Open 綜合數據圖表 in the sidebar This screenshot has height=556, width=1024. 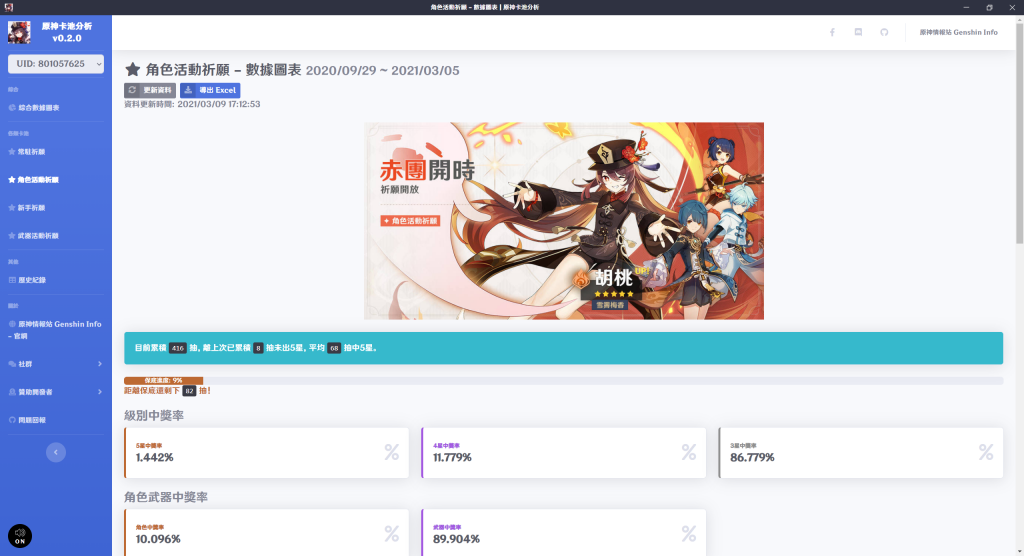34,108
